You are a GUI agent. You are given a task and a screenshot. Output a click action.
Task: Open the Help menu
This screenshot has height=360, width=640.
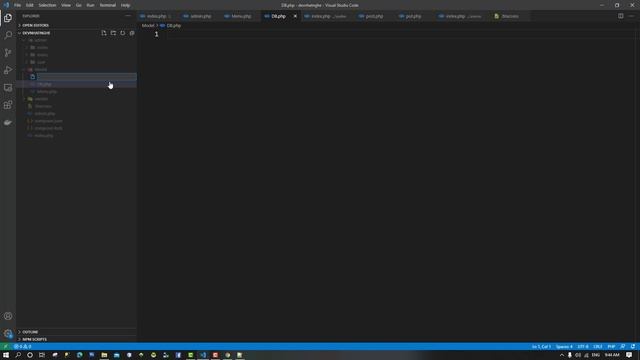tap(125, 5)
